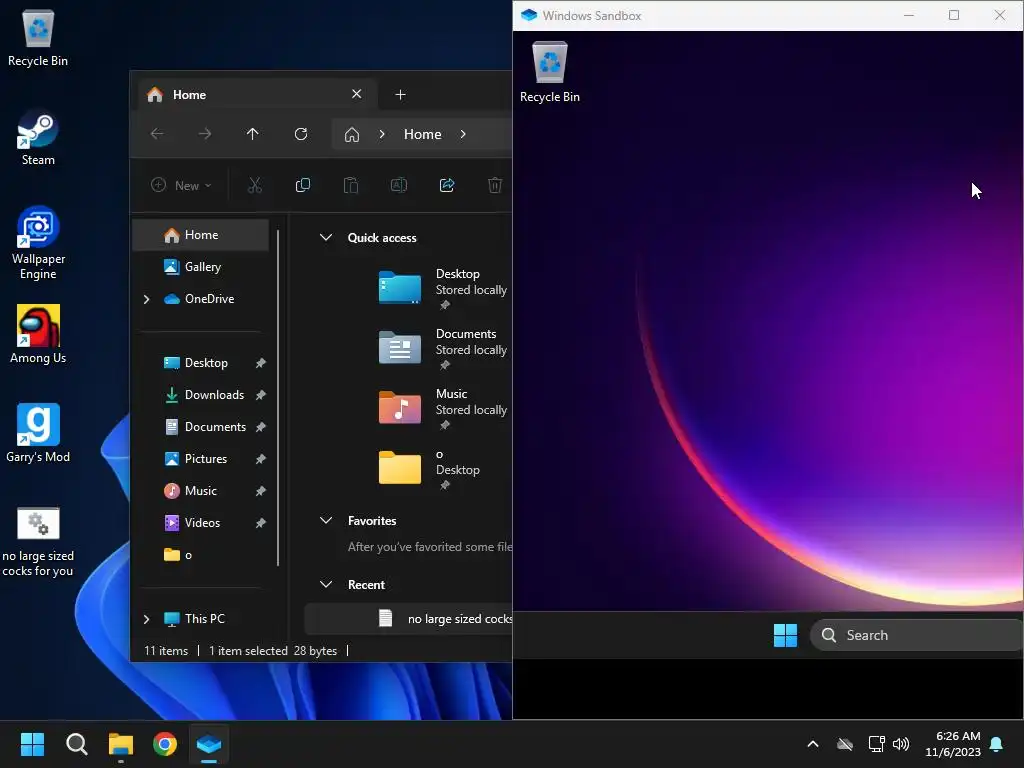Open Videos in navigation pane
This screenshot has height=768, width=1024.
(x=200, y=523)
